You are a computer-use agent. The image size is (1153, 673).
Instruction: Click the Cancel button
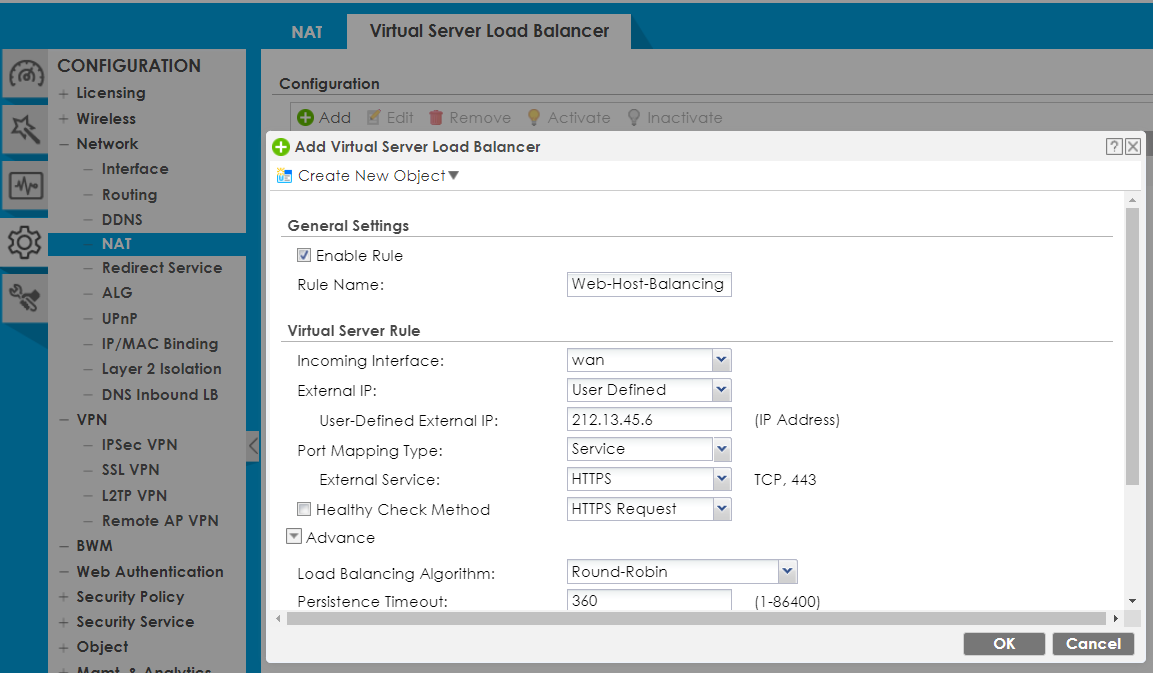[1093, 644]
